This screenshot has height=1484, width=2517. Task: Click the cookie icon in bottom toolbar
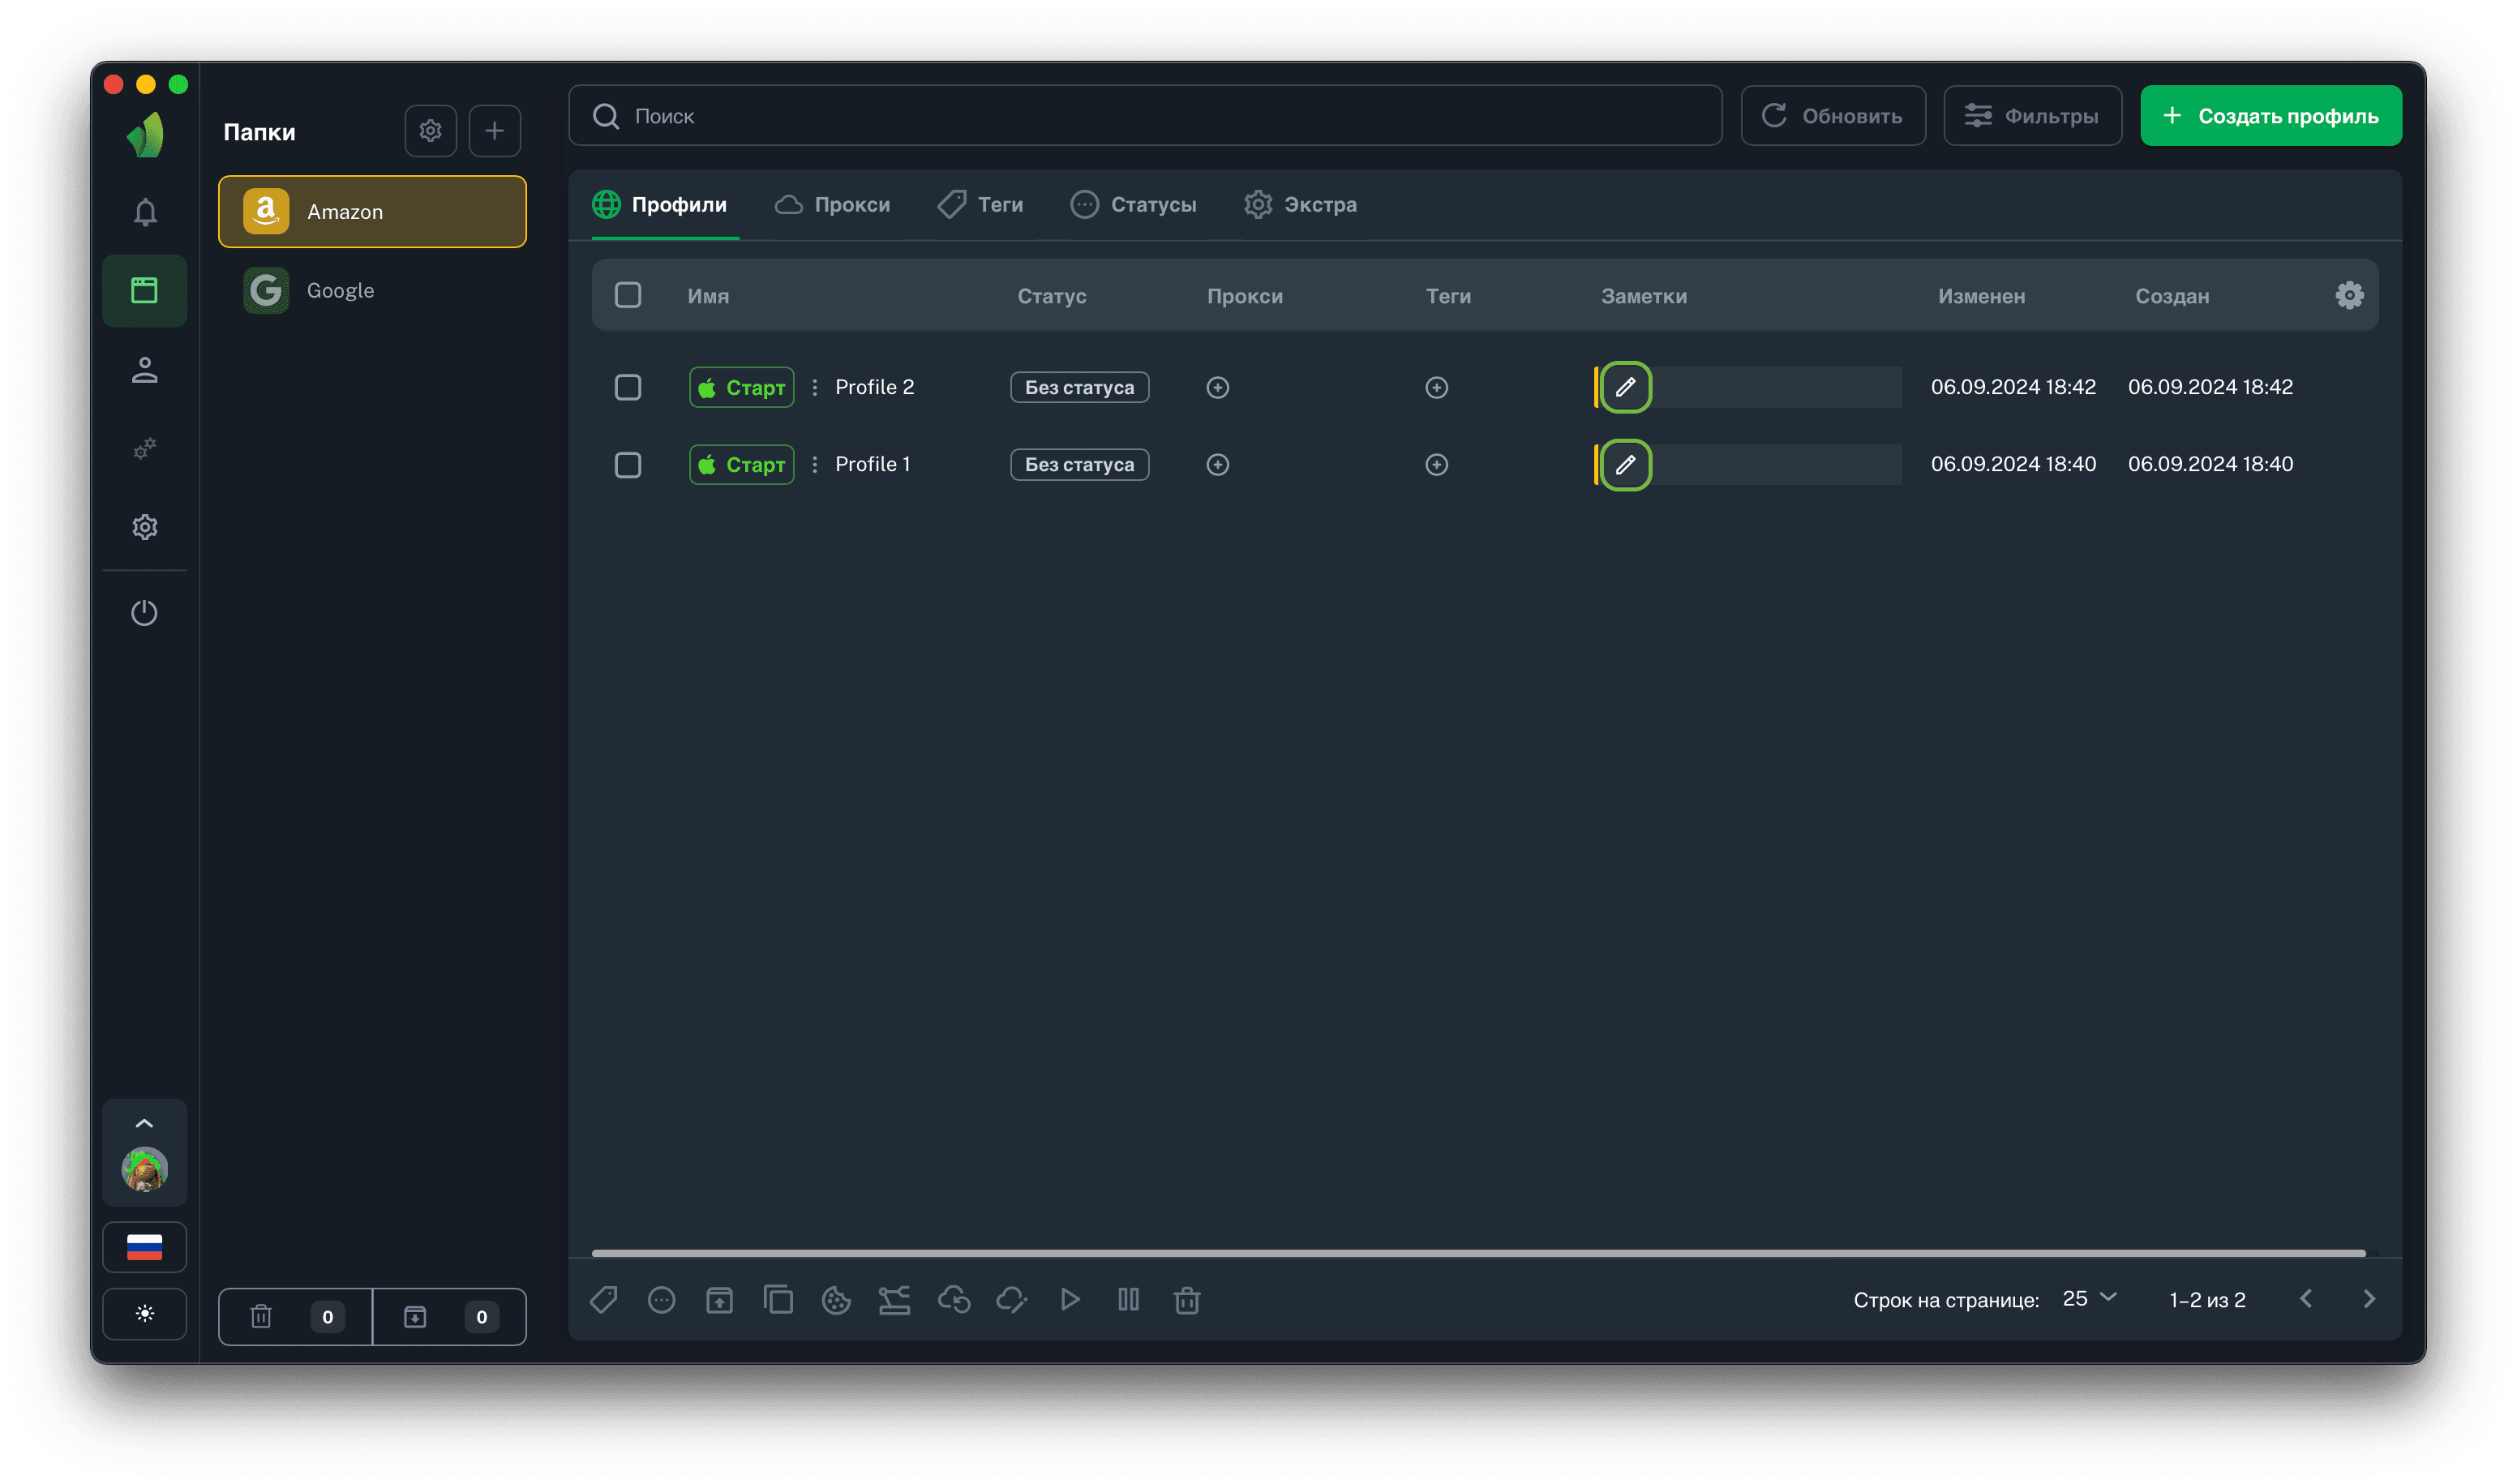(x=836, y=1300)
